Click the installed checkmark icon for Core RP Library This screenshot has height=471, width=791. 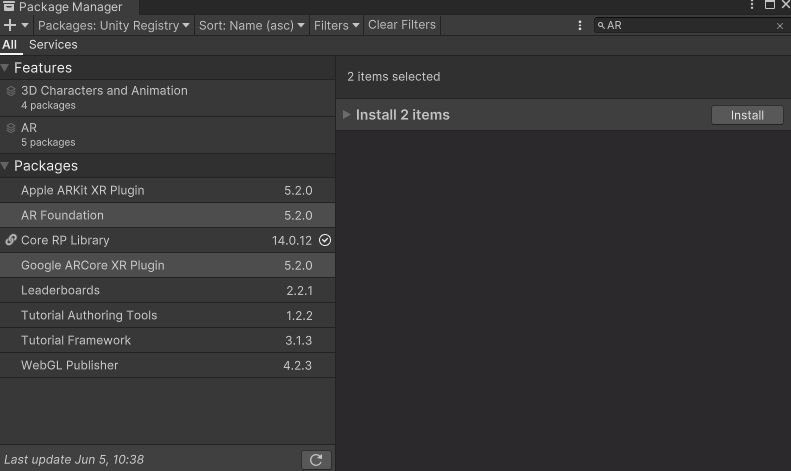[325, 240]
